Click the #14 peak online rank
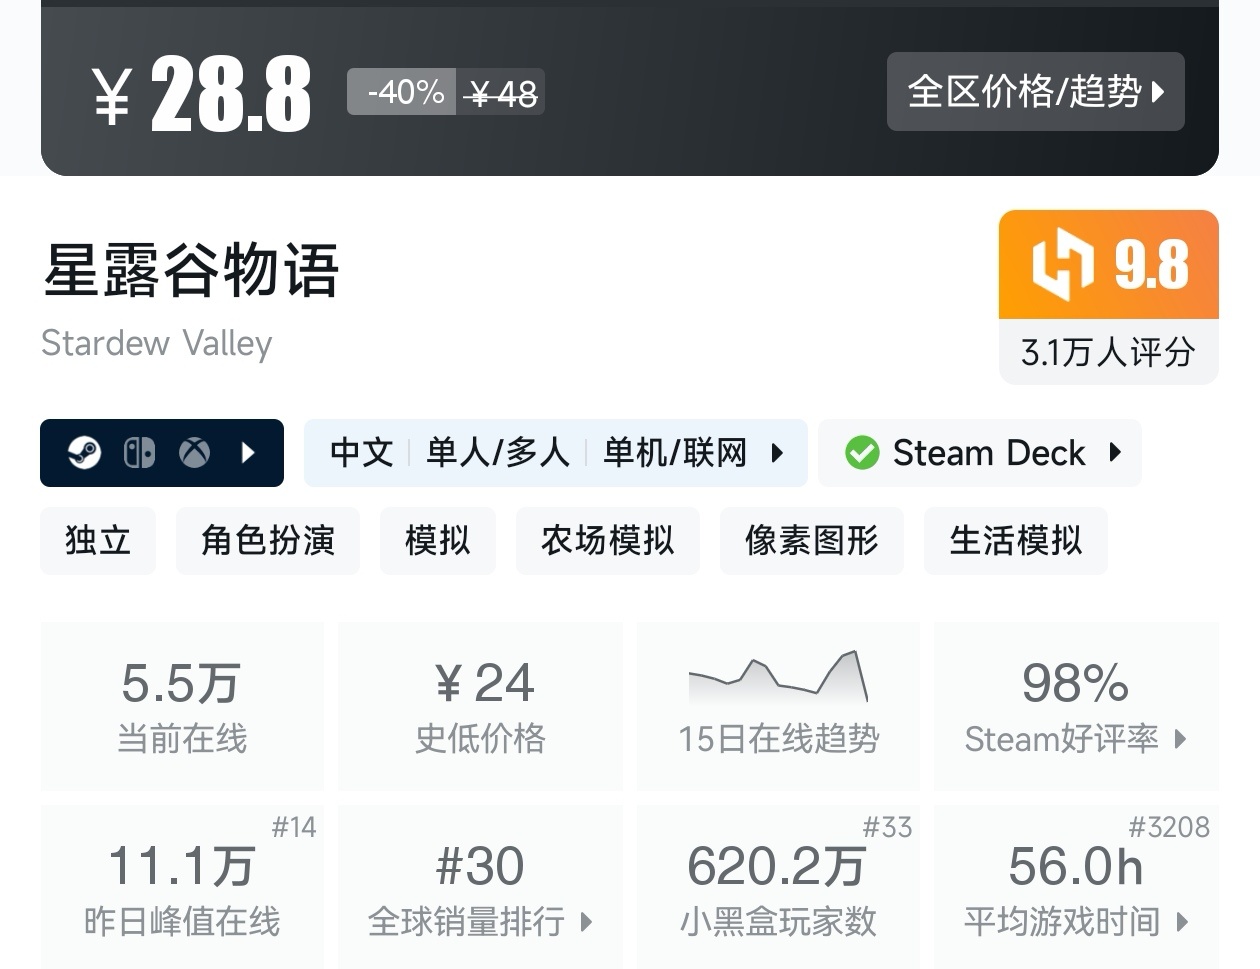The width and height of the screenshot is (1260, 969). [x=293, y=827]
